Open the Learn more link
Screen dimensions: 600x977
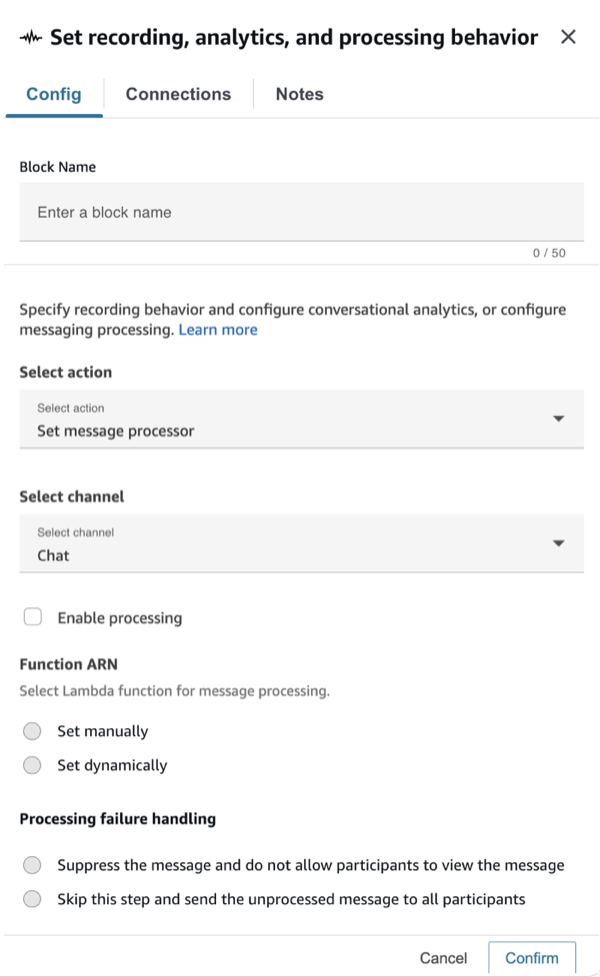click(x=218, y=330)
